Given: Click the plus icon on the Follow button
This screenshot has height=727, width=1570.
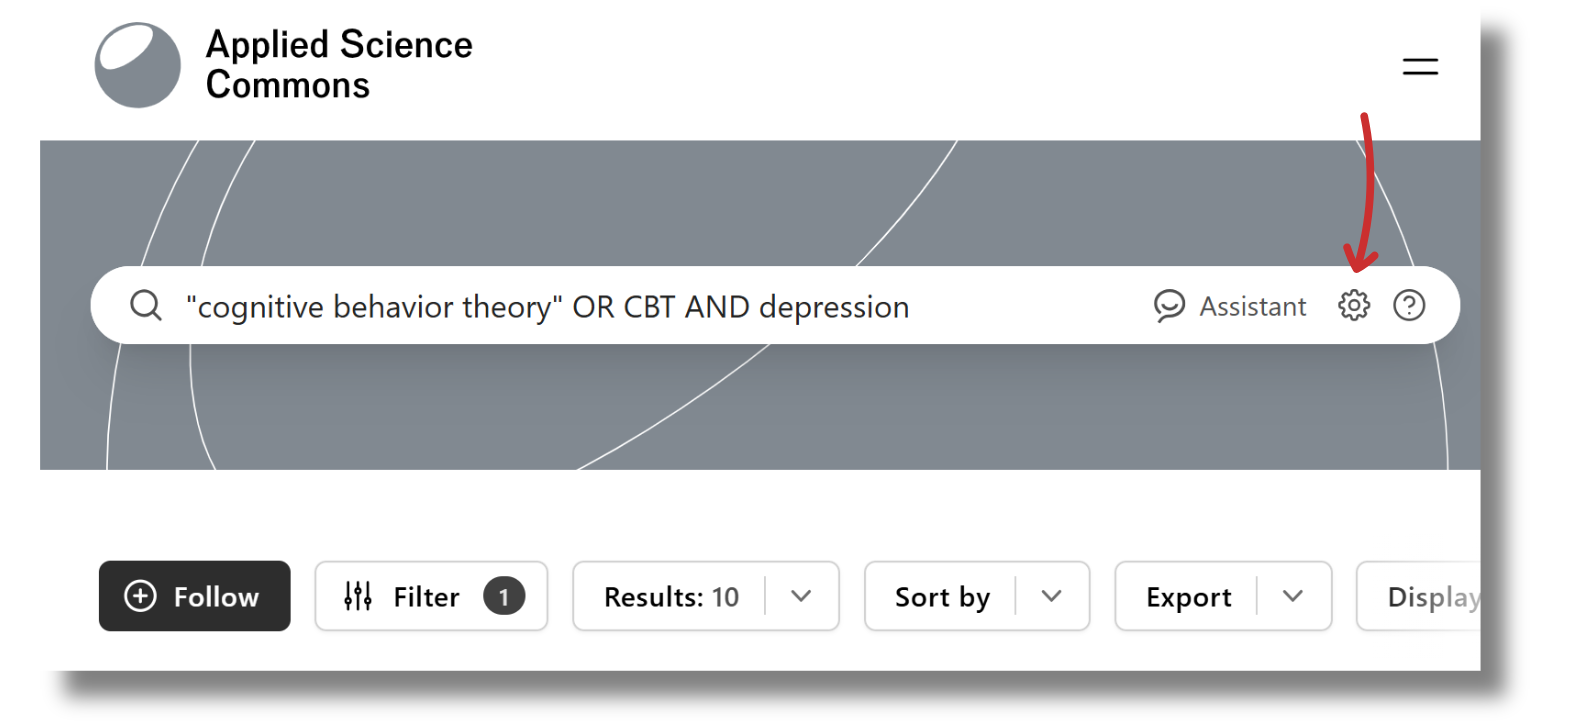Looking at the screenshot, I should pyautogui.click(x=140, y=596).
